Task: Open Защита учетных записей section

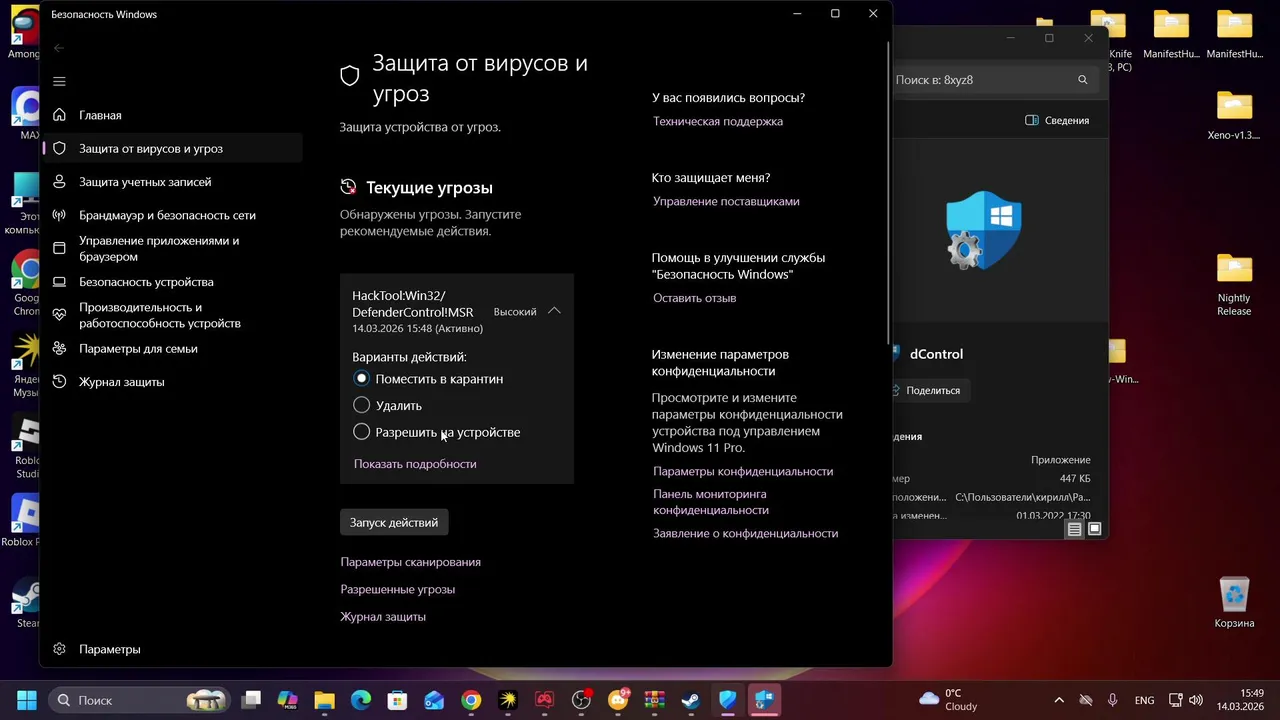Action: [172, 182]
